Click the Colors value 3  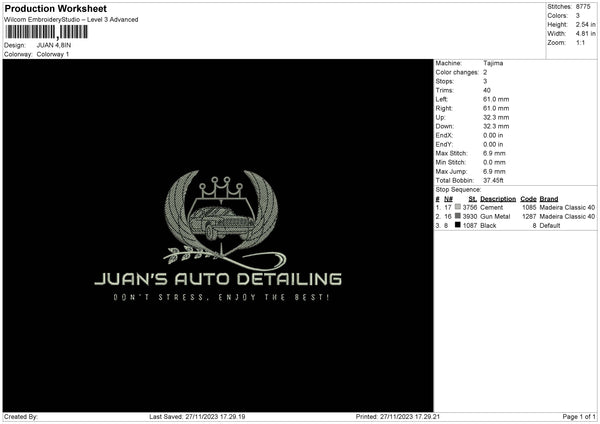(578, 16)
